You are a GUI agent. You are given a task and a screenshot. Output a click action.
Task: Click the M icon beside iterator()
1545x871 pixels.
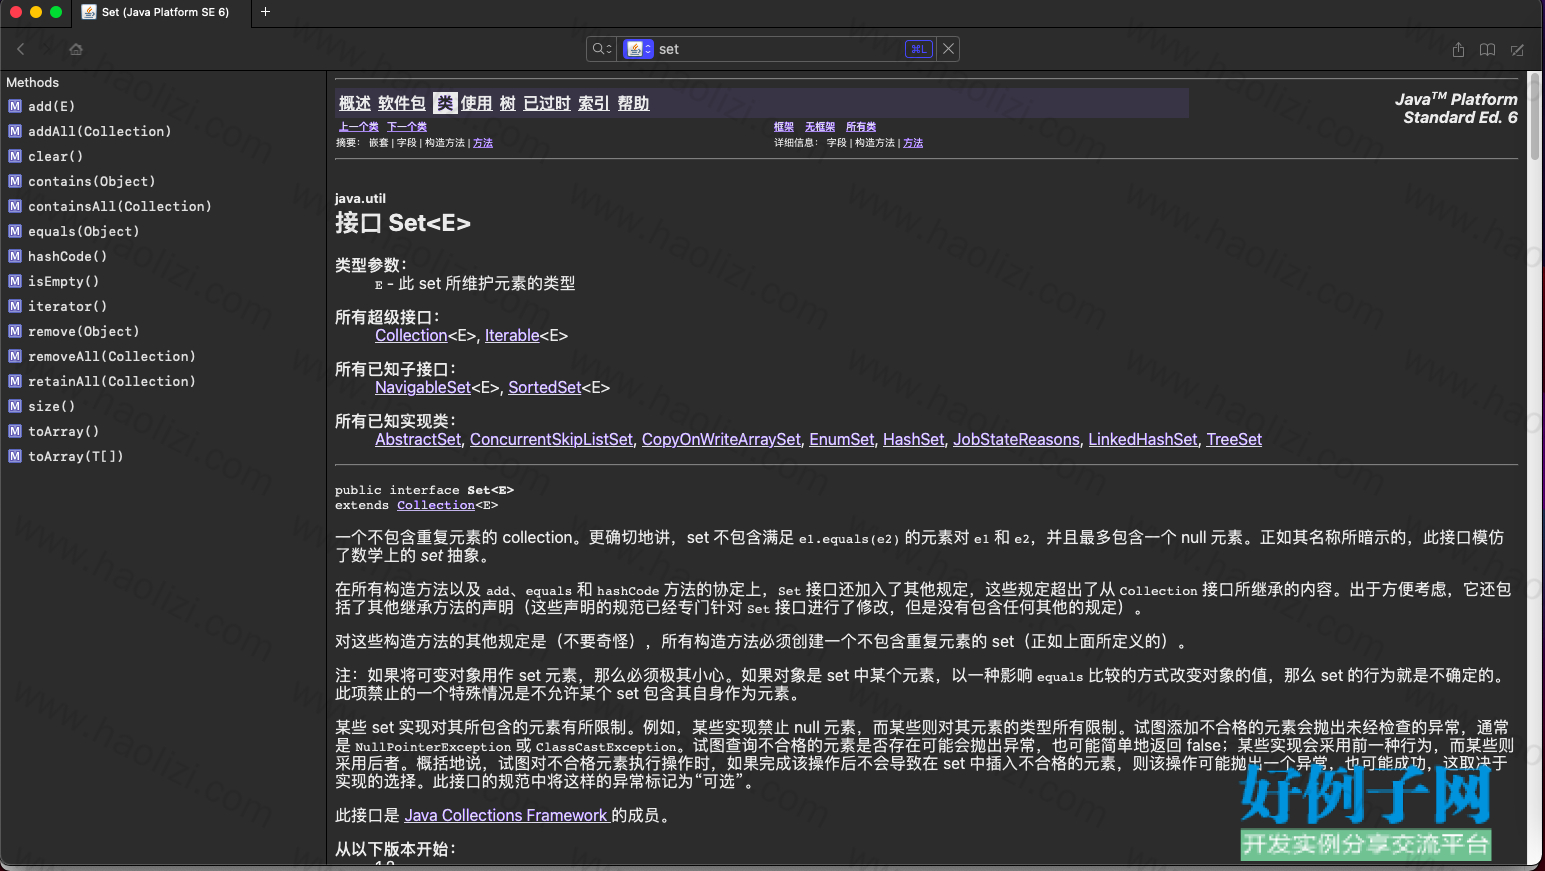pyautogui.click(x=15, y=306)
